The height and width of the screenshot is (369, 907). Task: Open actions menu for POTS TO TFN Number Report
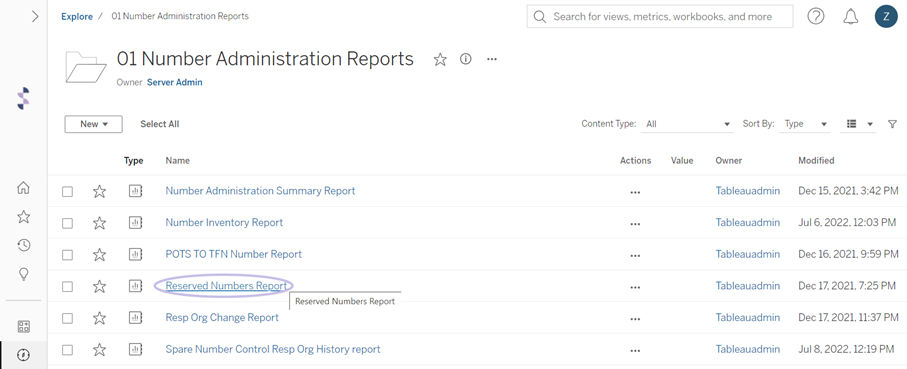pyautogui.click(x=635, y=256)
